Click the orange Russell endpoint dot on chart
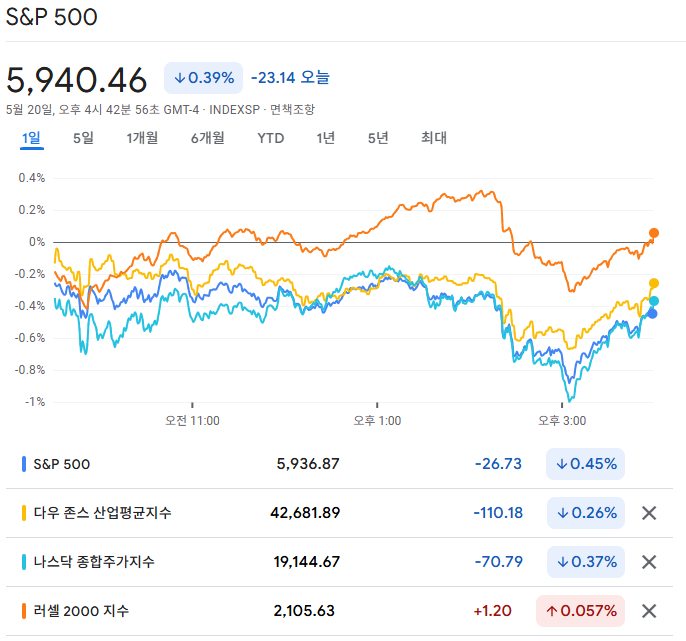 pos(654,233)
